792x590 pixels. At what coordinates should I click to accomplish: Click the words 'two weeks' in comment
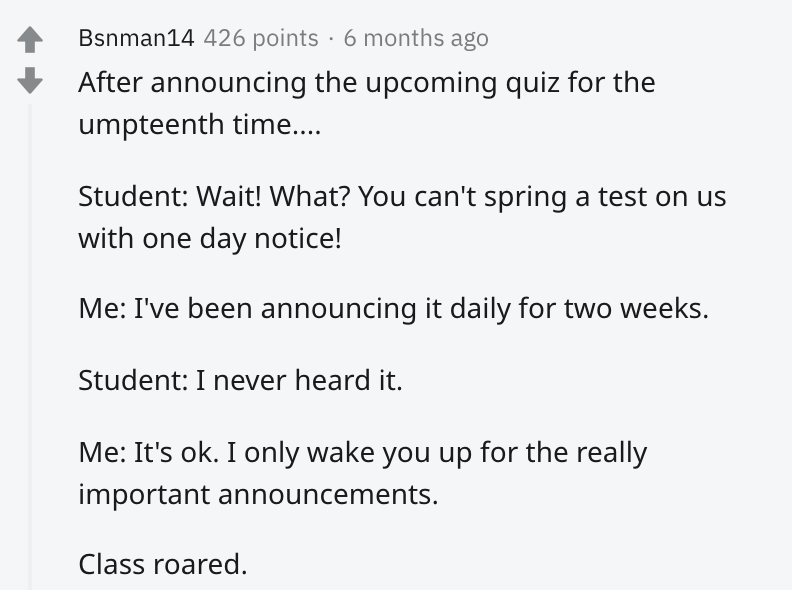tap(636, 308)
